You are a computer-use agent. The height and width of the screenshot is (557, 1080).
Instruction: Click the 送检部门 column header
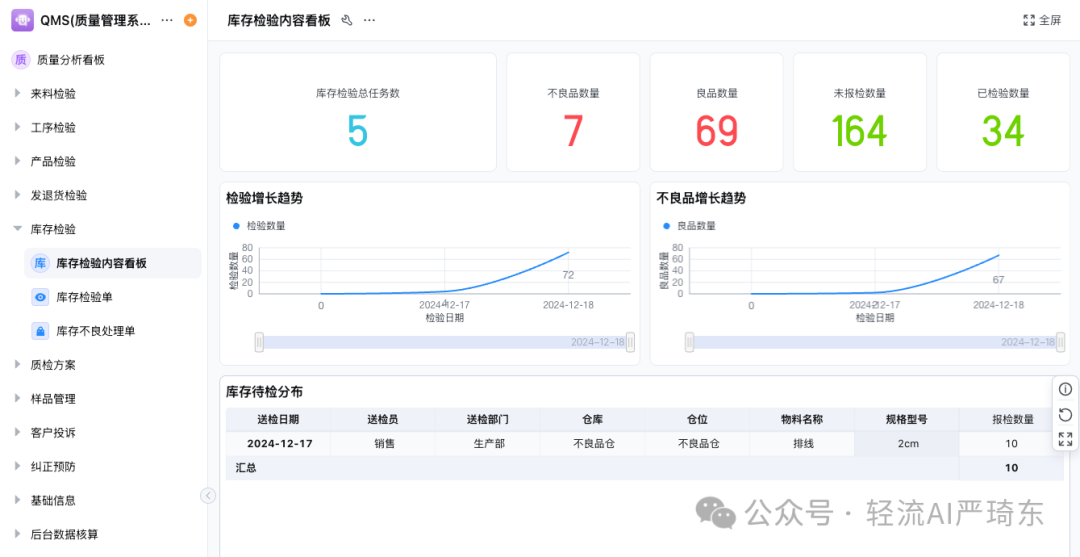(488, 419)
